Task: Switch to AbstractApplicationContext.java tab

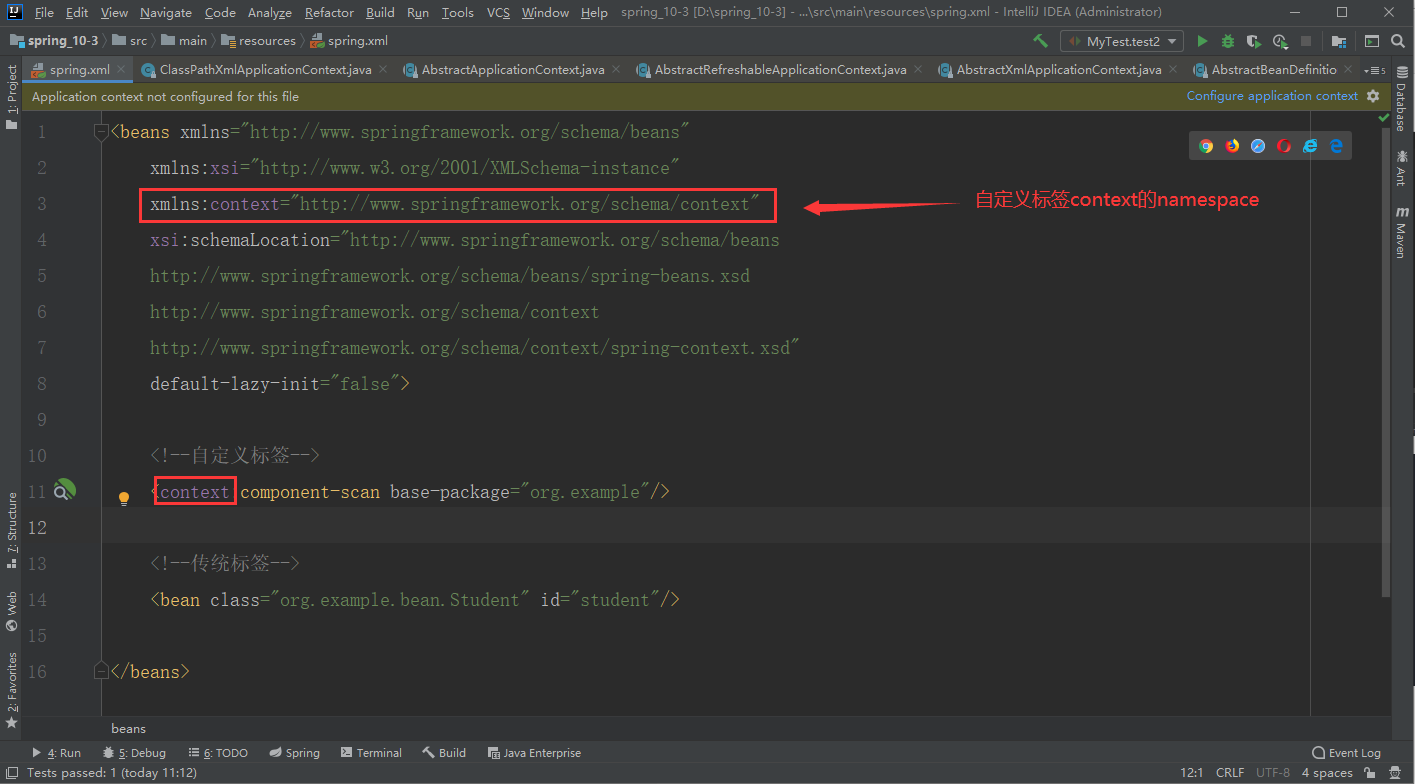Action: 512,70
